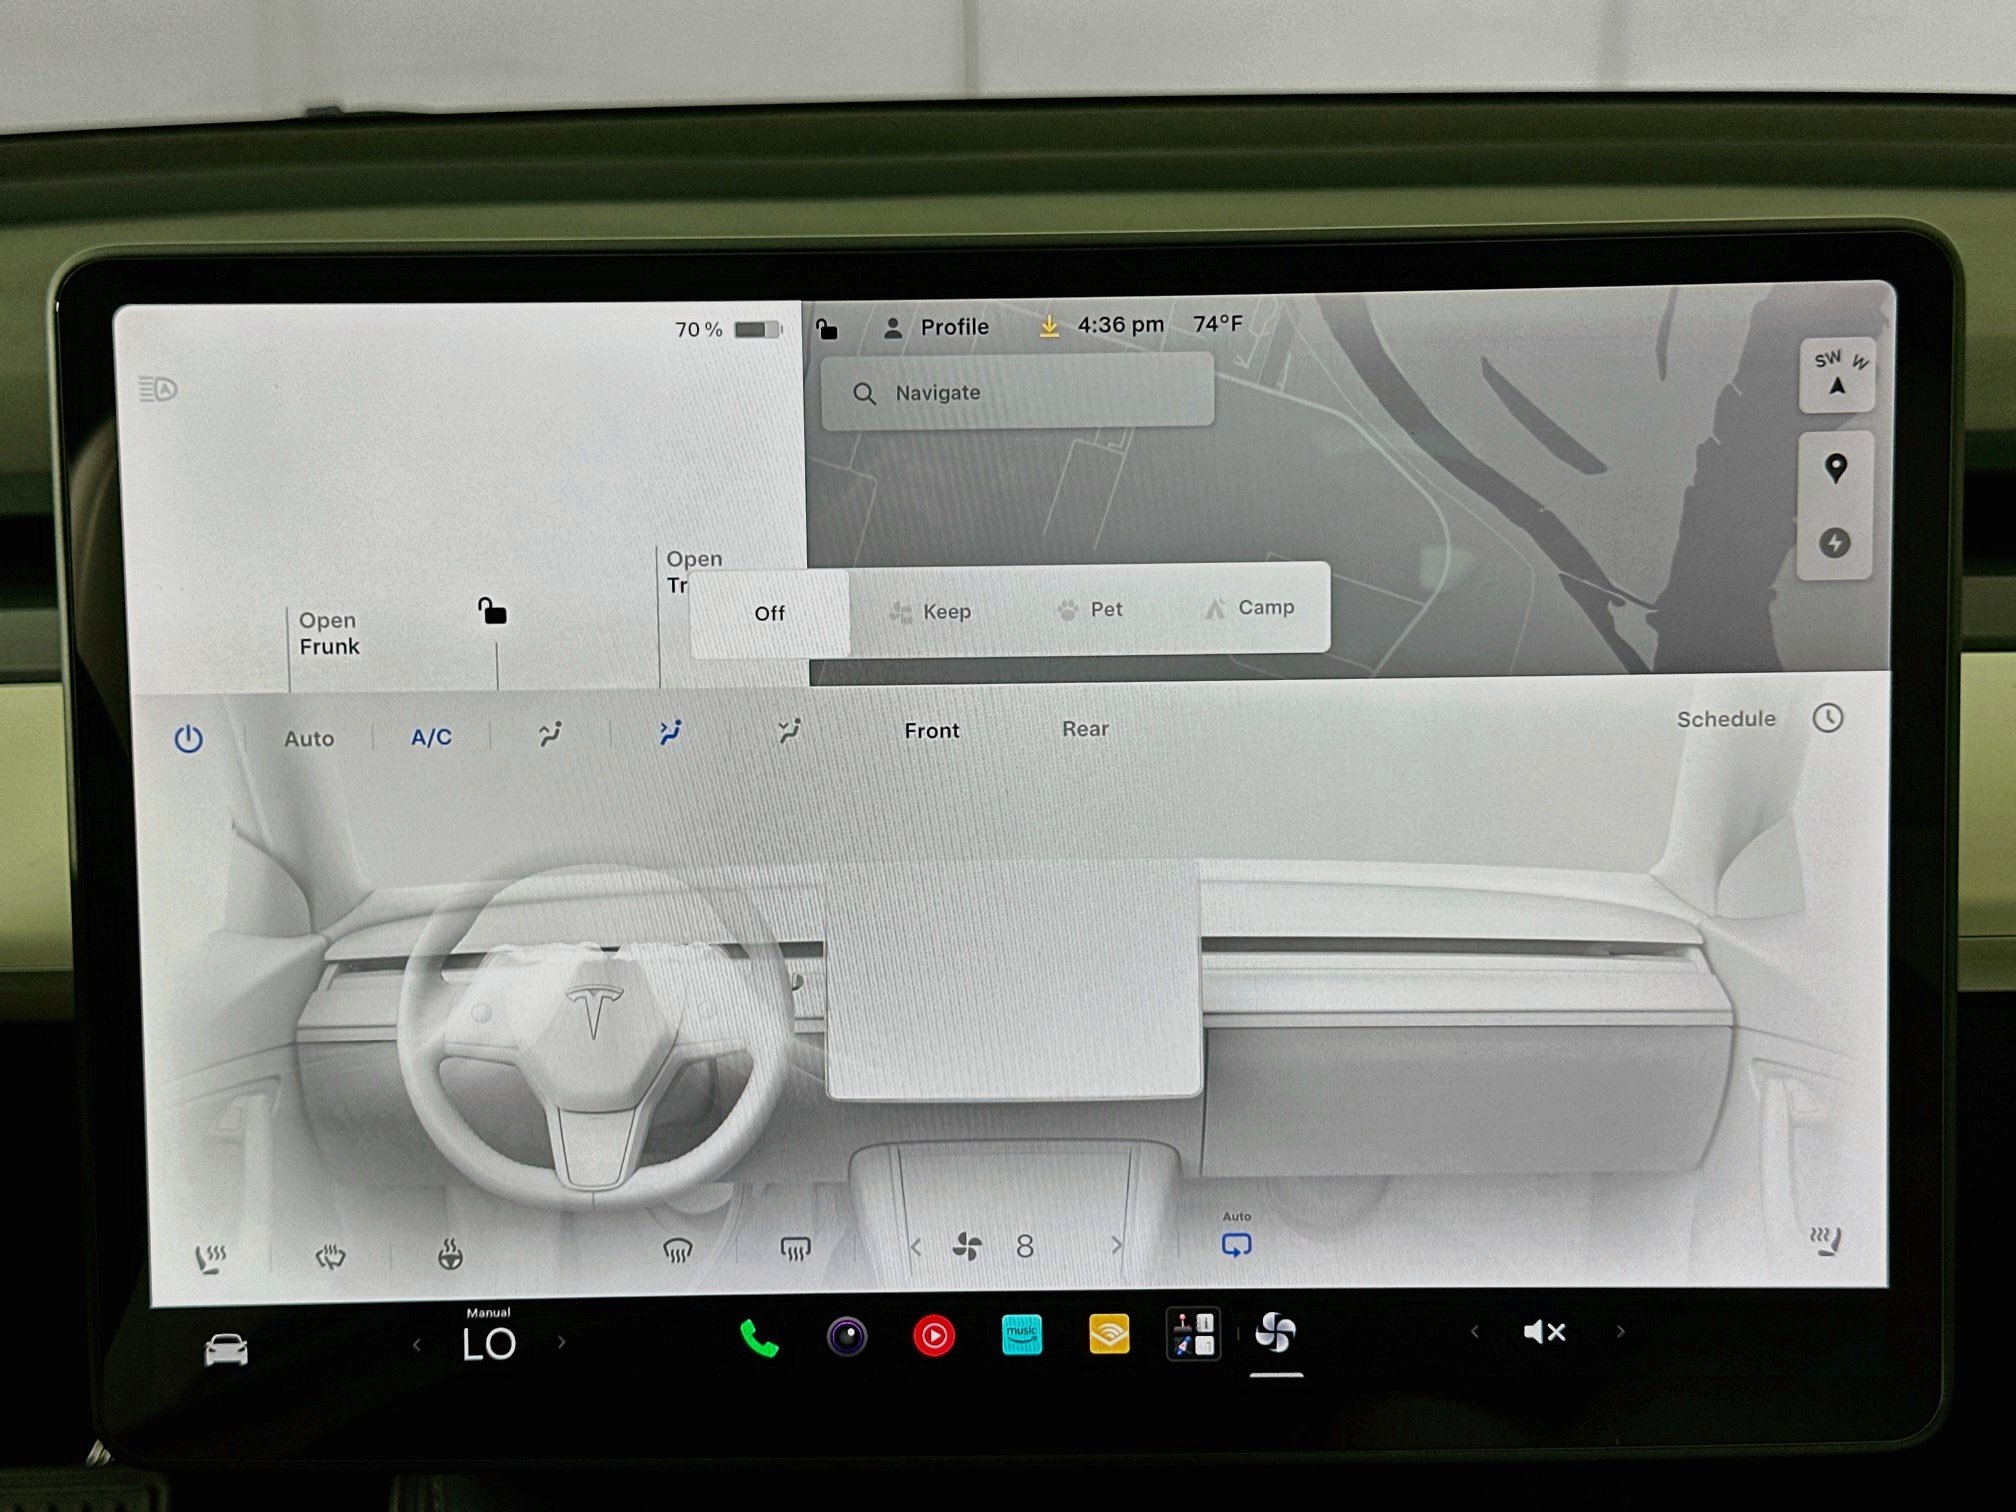Open the Frunk
2016x1512 pixels.
[x=329, y=633]
